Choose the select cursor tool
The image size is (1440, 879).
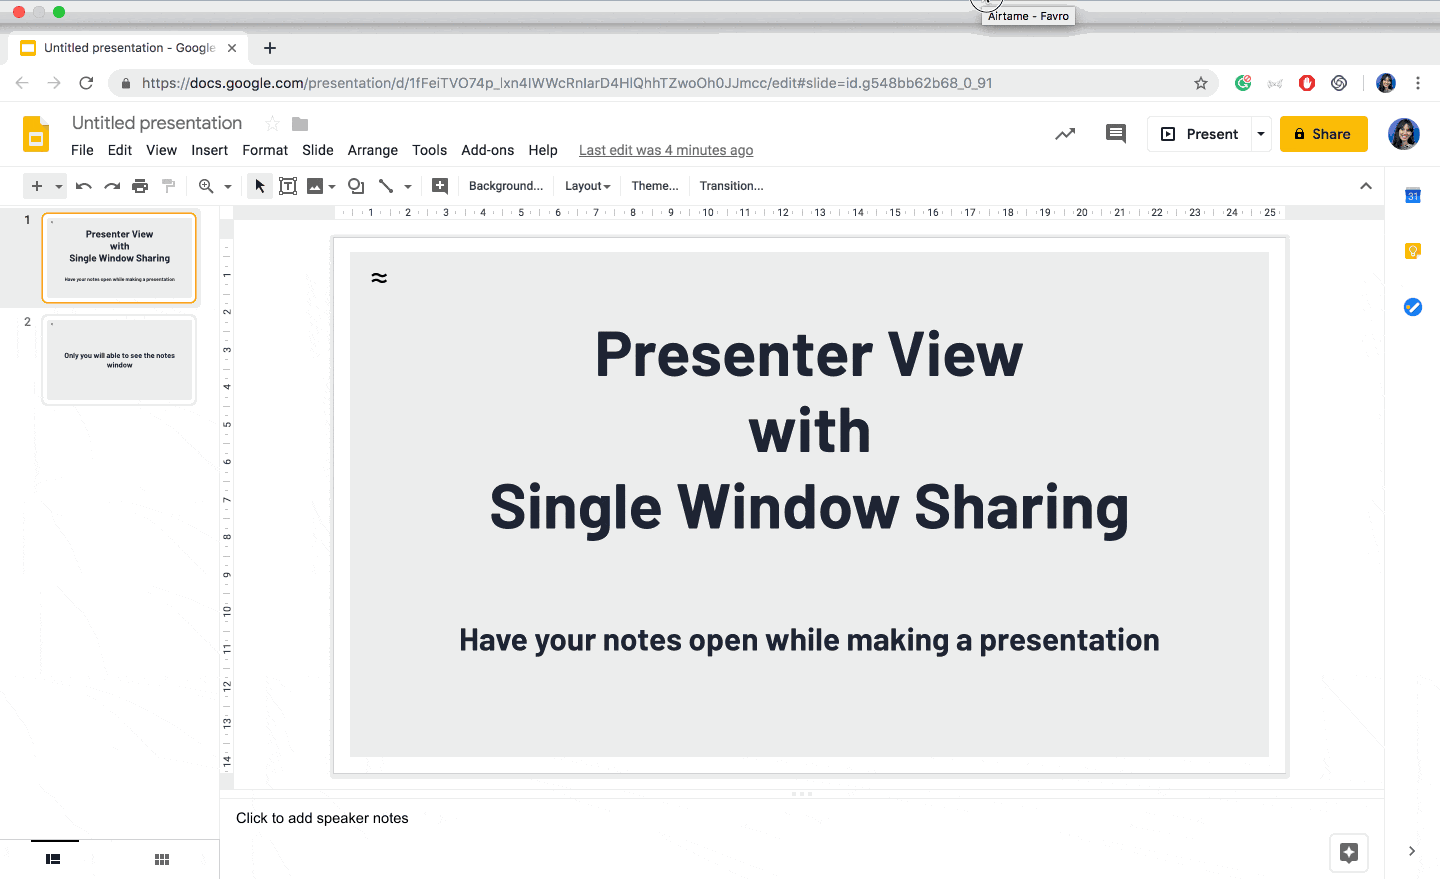(x=260, y=186)
